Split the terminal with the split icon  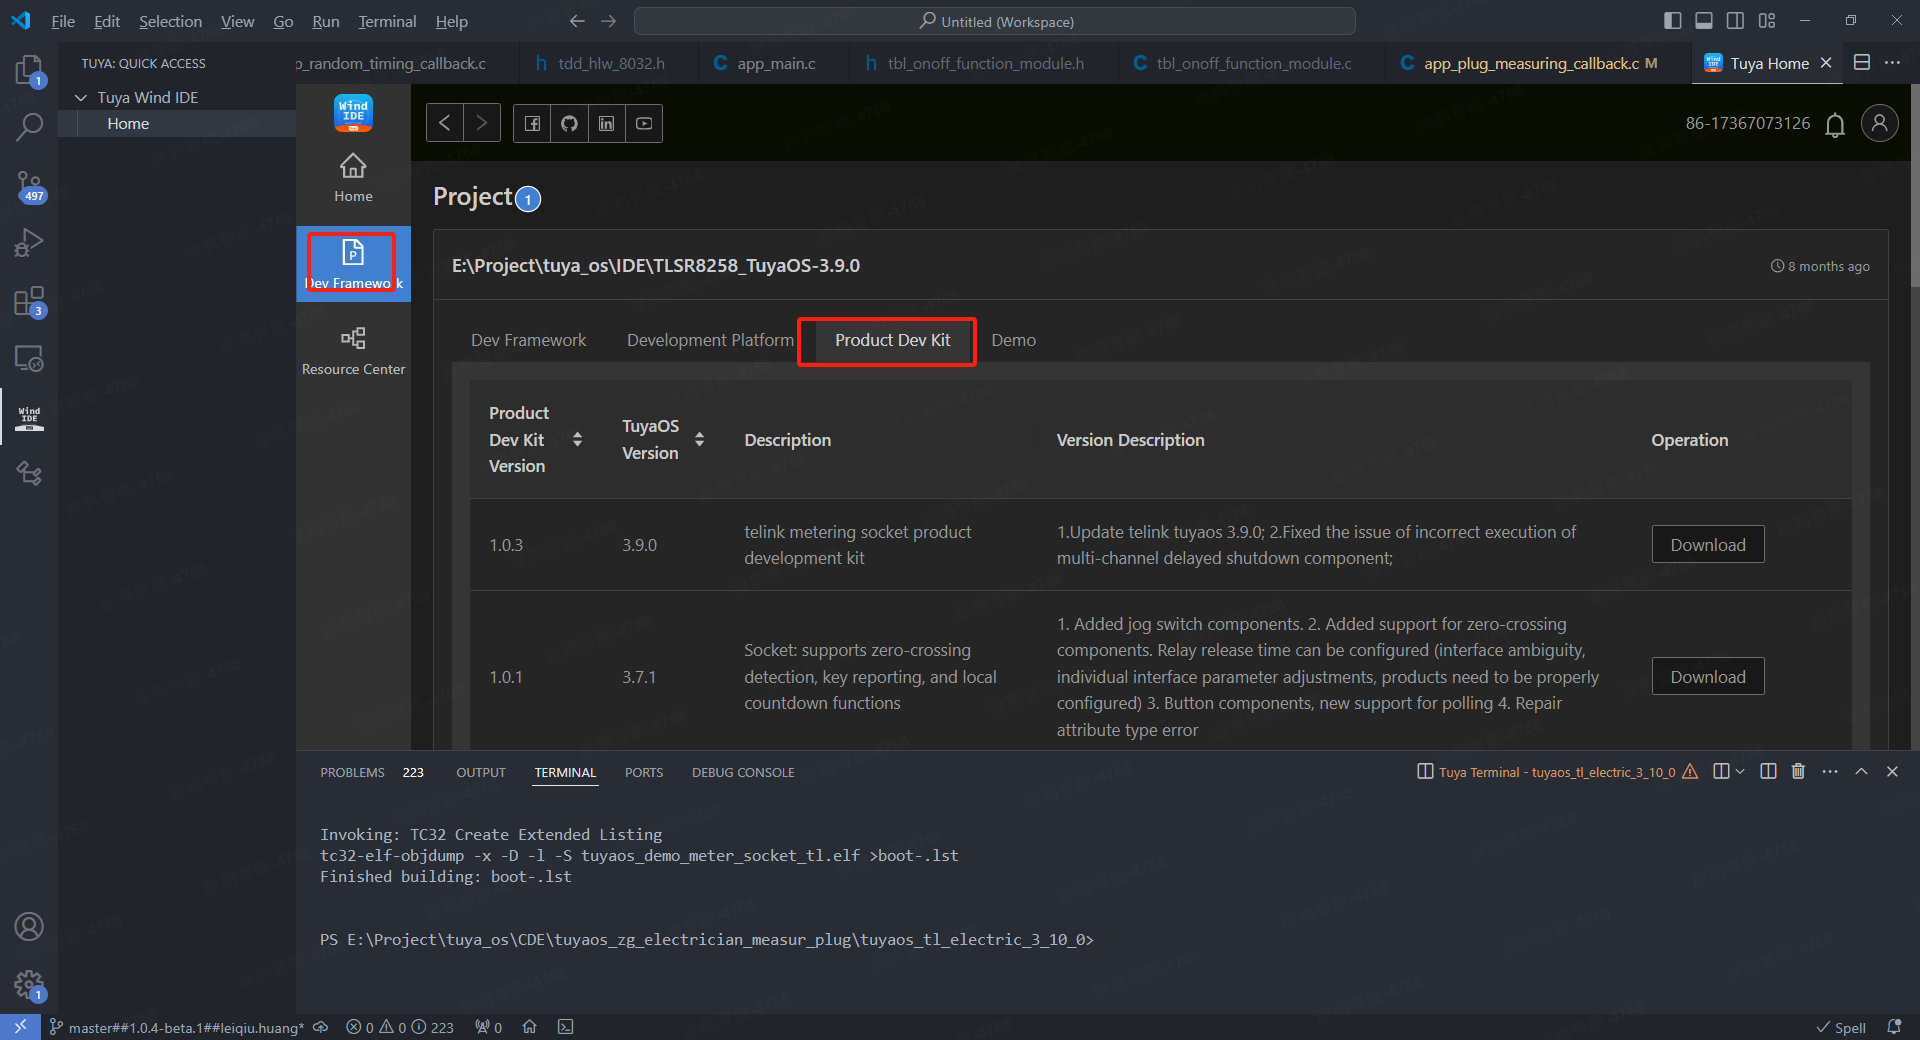tap(1768, 771)
